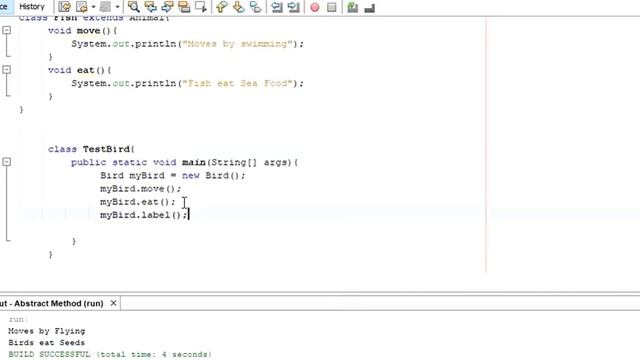Image resolution: width=640 pixels, height=360 pixels.
Task: Place cursor on 'Bird myBird = new Bird();'
Action: coord(173,176)
